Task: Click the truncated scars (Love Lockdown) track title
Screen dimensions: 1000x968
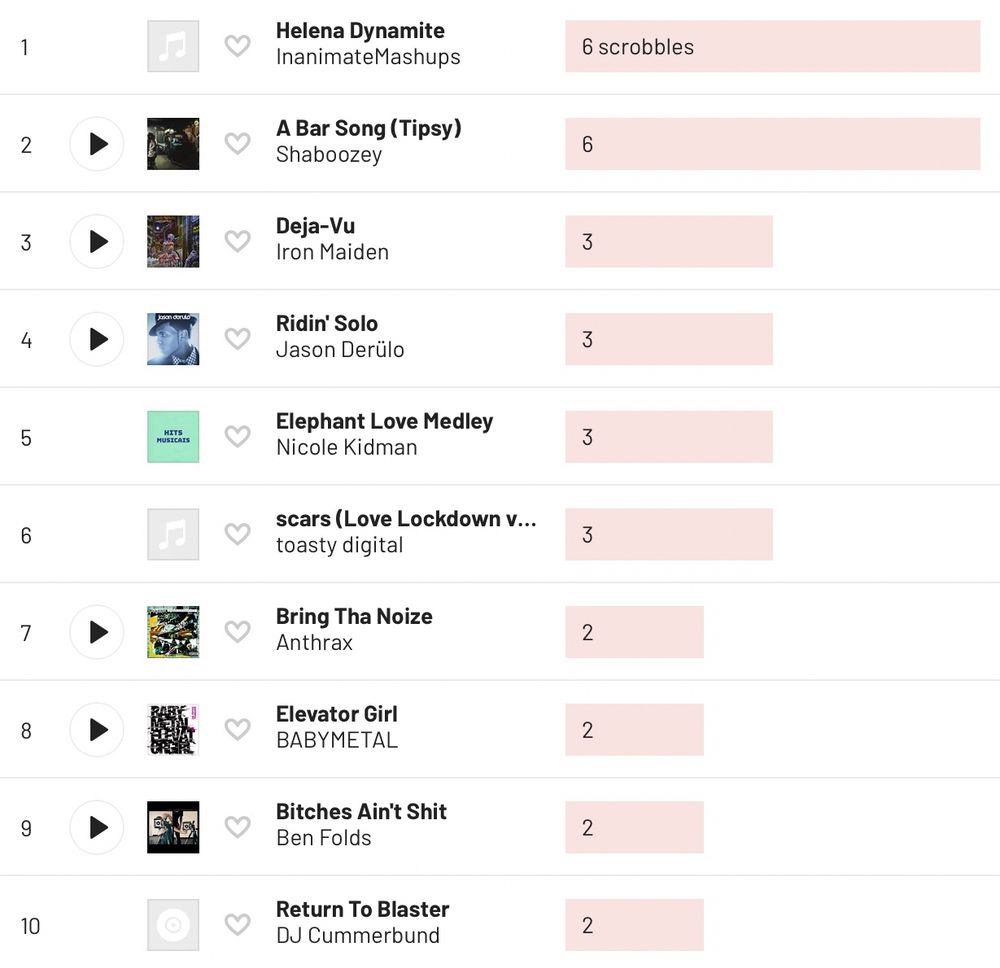Action: pos(405,519)
